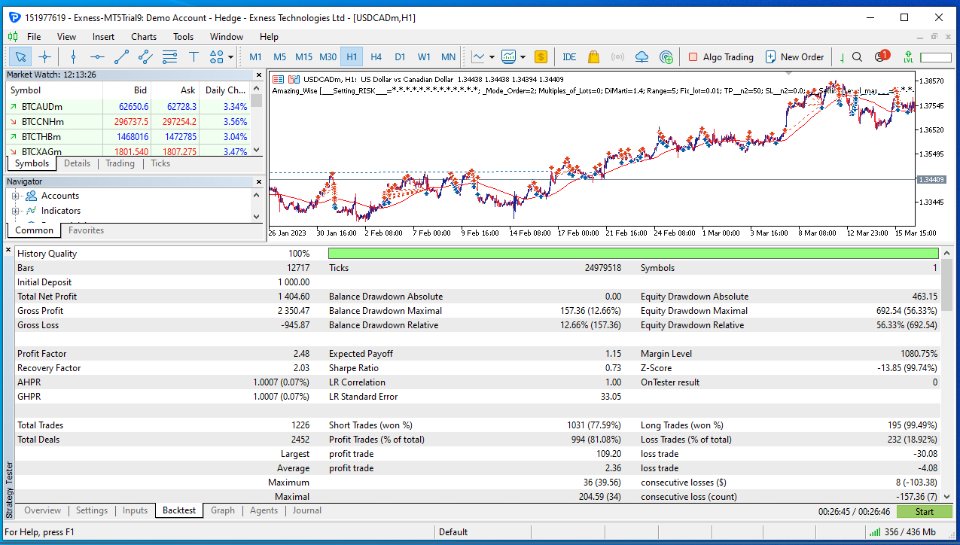Click the green Start button
960x545 pixels.
[x=924, y=511]
